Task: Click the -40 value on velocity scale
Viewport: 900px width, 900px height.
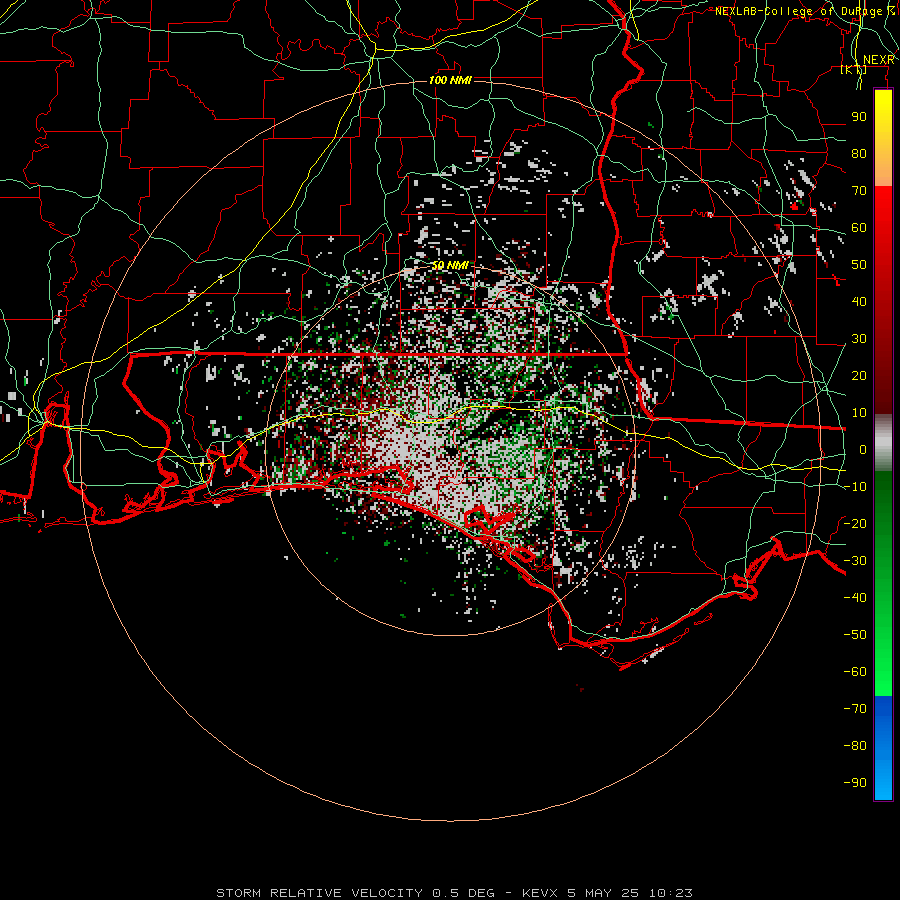Action: tap(855, 598)
